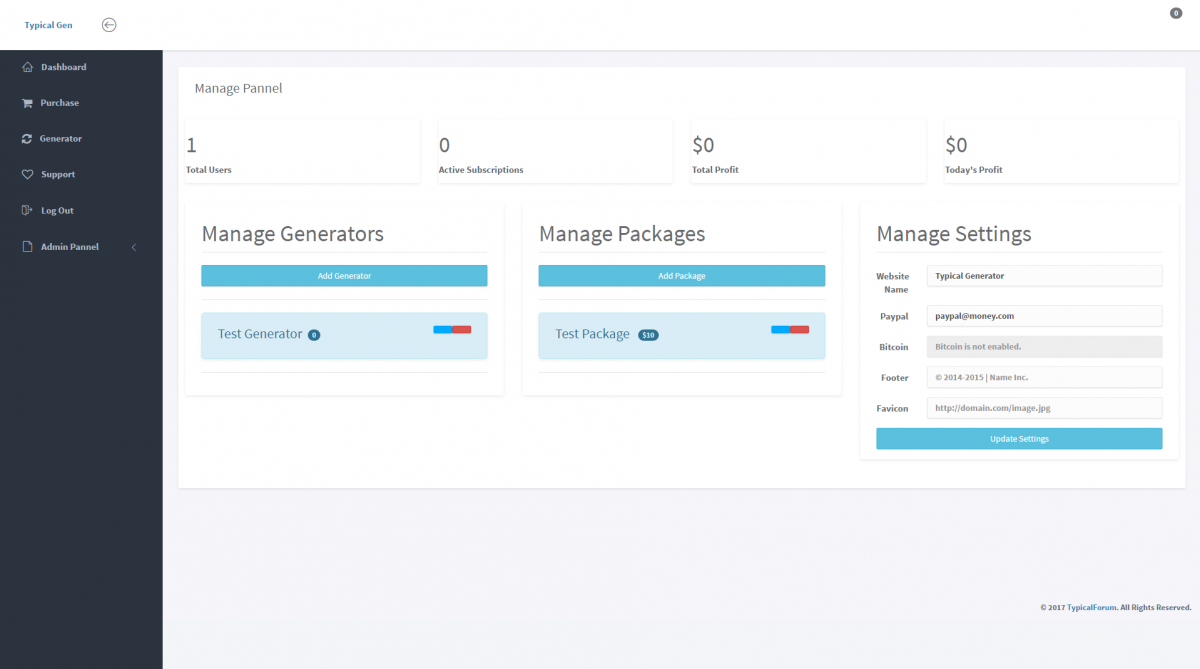Screen dimensions: 1200x669
Task: Click the red button on Test Generator
Action: (x=462, y=329)
